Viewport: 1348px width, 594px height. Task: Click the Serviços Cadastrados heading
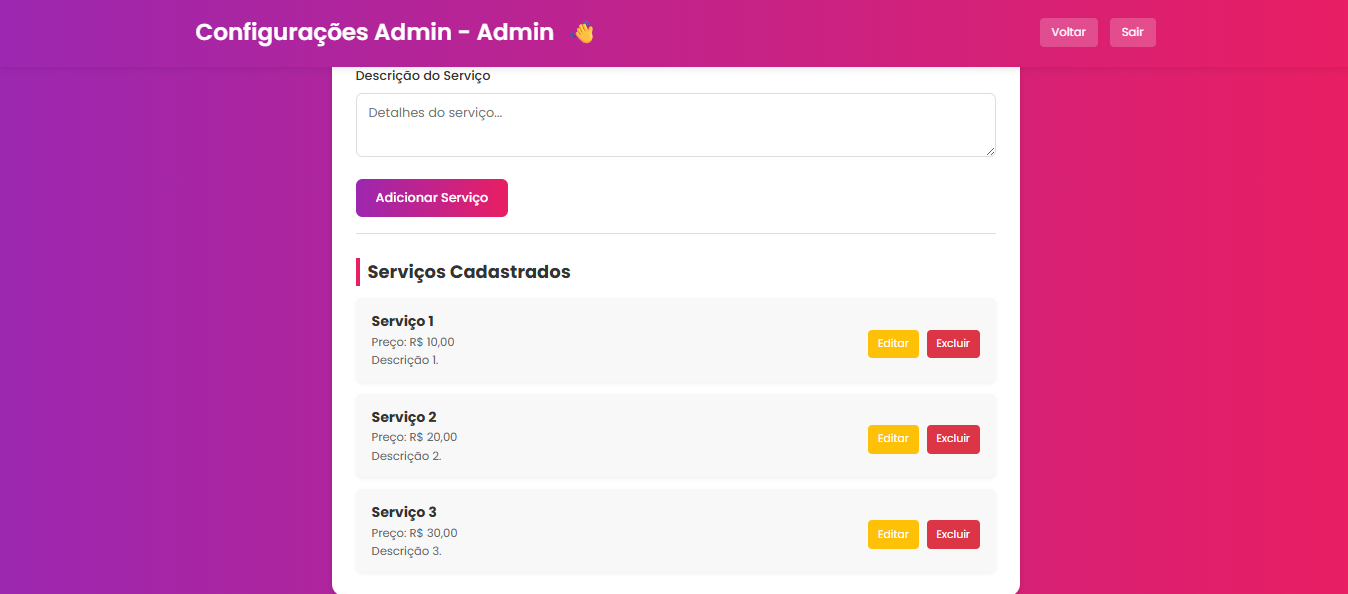(468, 272)
